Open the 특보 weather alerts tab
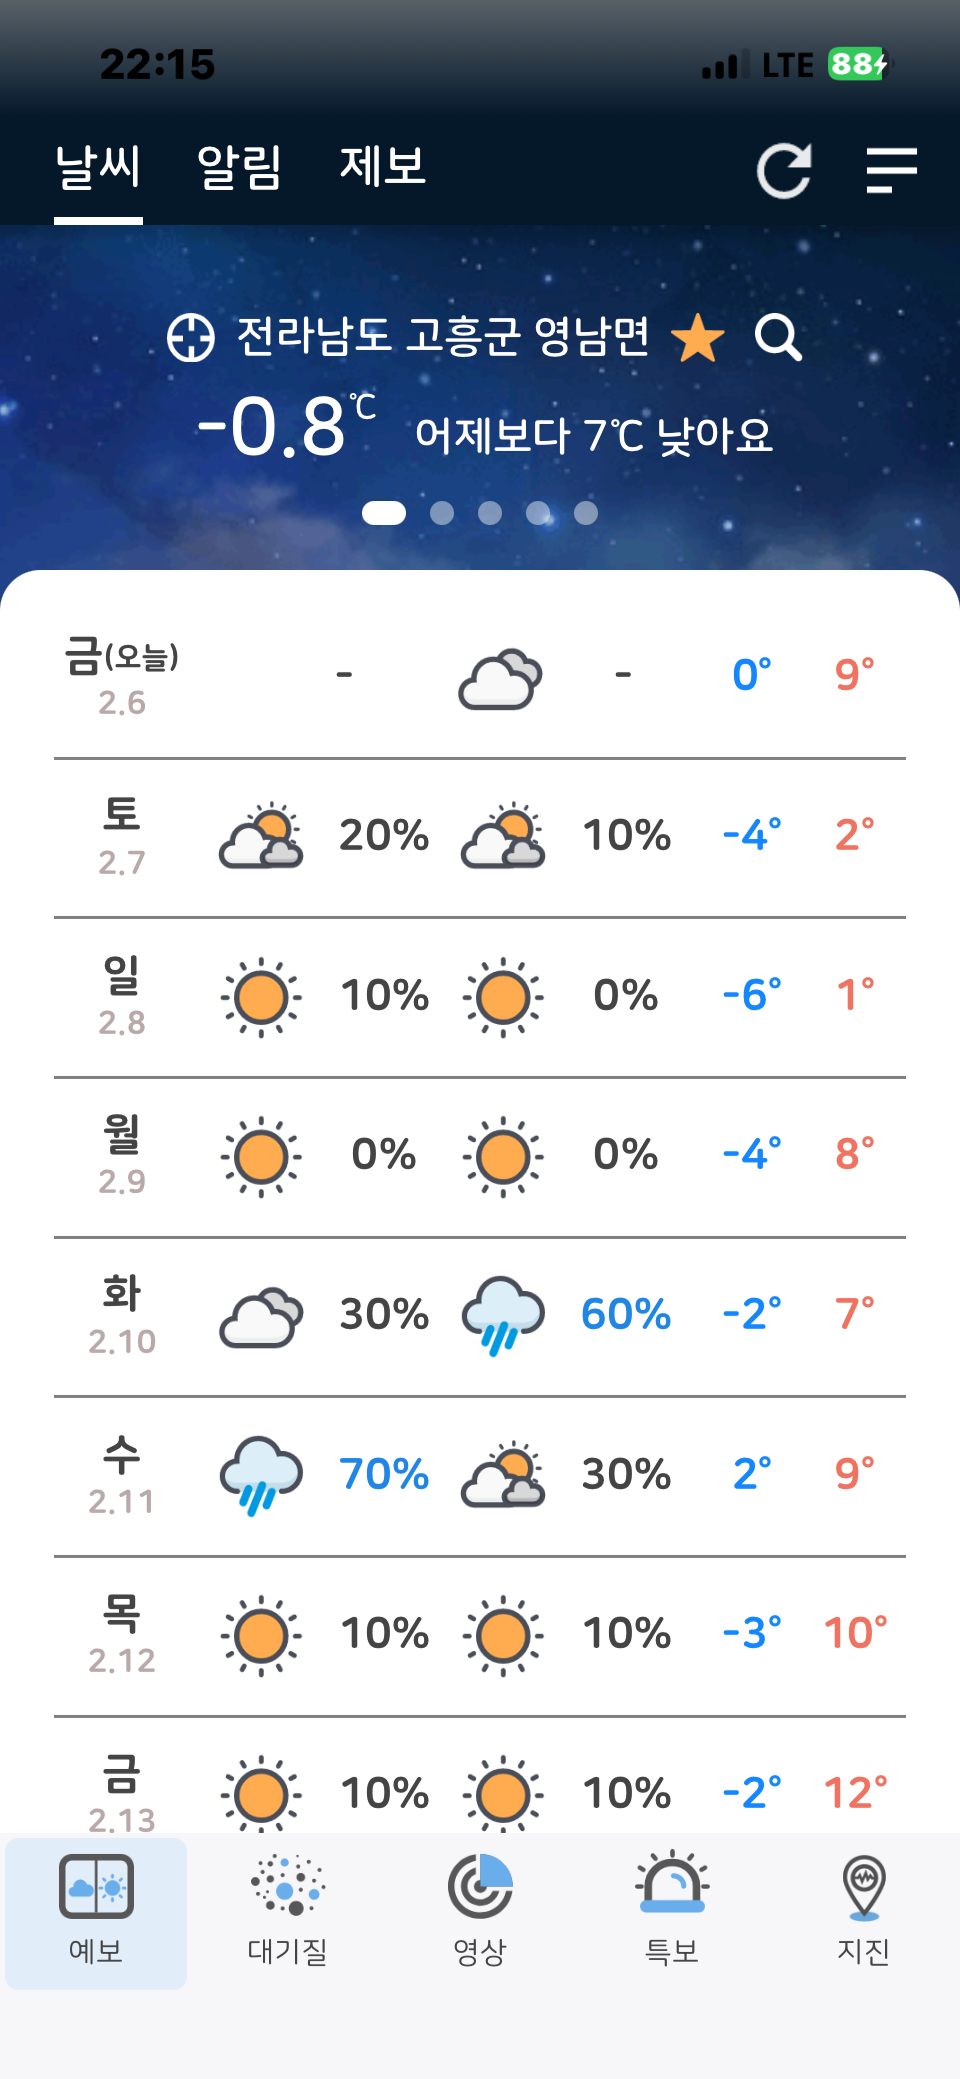 coord(672,1910)
